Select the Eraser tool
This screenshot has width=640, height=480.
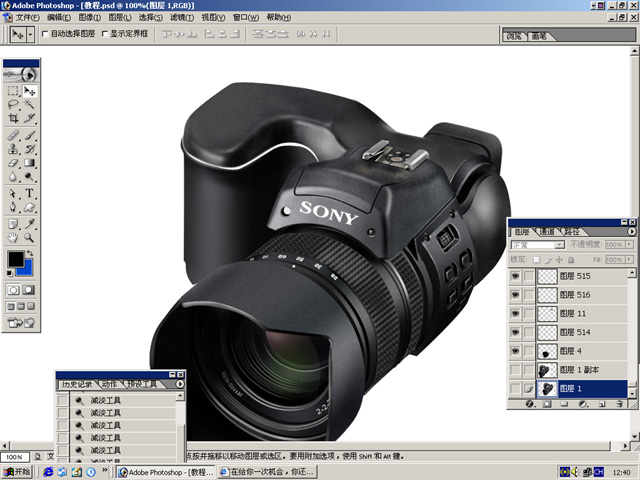[x=13, y=162]
